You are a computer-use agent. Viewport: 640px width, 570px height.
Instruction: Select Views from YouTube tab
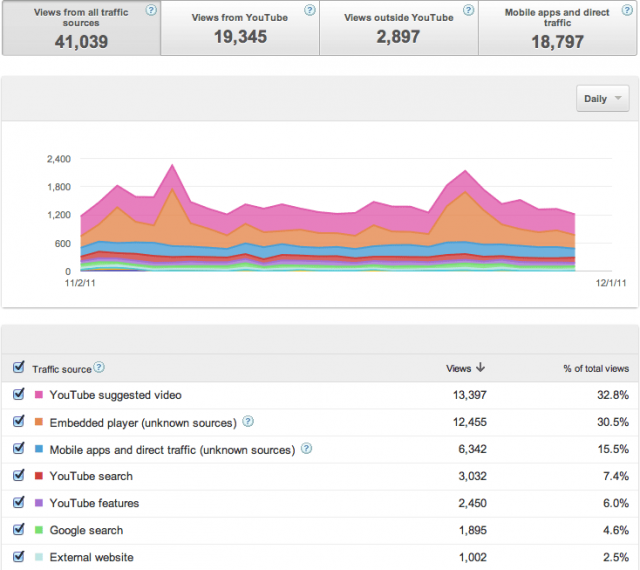pyautogui.click(x=240, y=28)
